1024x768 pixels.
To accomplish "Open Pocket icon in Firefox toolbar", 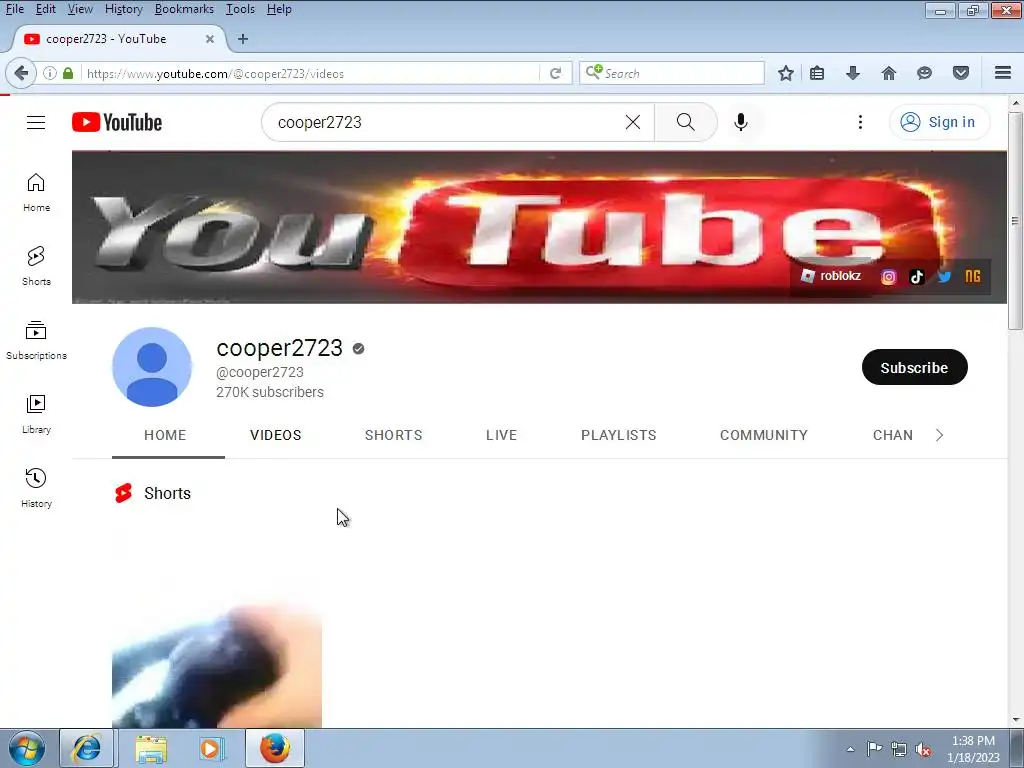I will [961, 73].
